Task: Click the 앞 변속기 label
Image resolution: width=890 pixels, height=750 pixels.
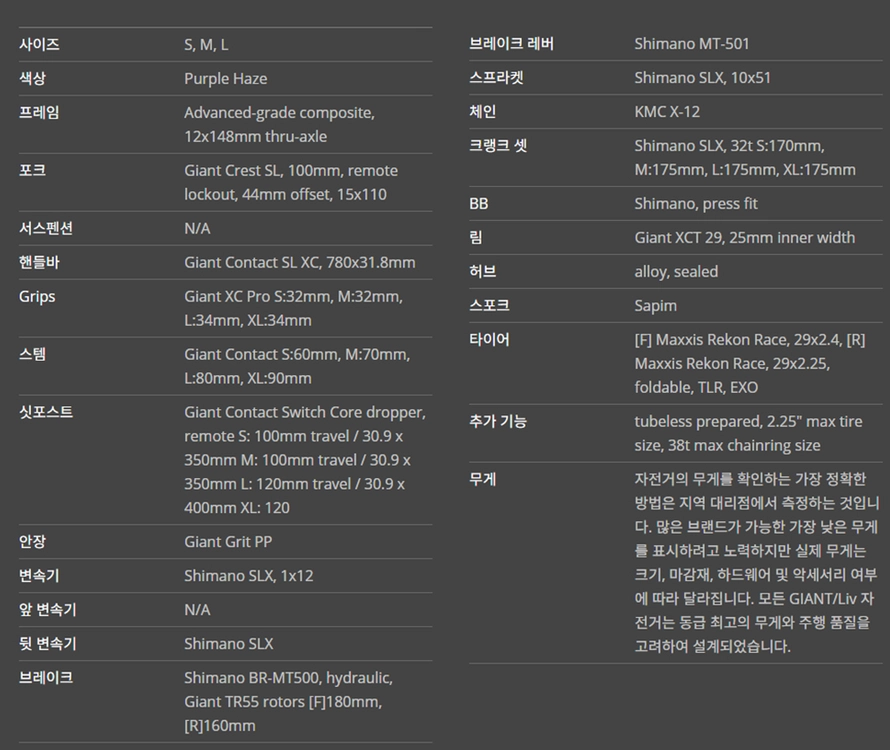Action: 48,610
